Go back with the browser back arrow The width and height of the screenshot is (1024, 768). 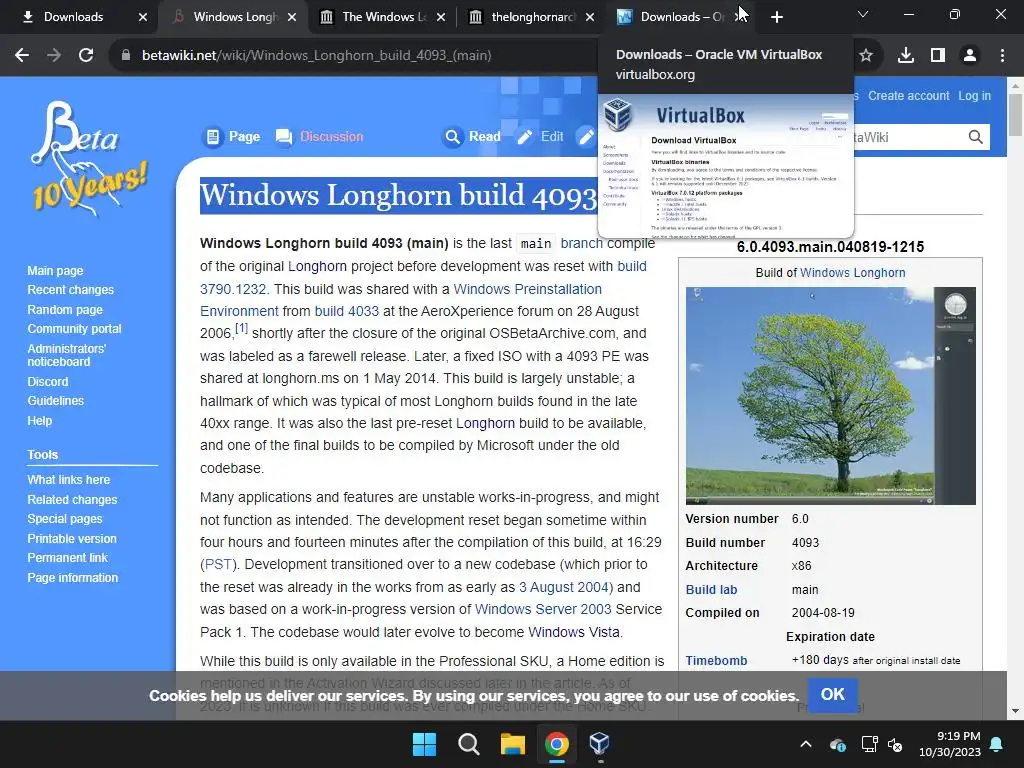coord(22,56)
